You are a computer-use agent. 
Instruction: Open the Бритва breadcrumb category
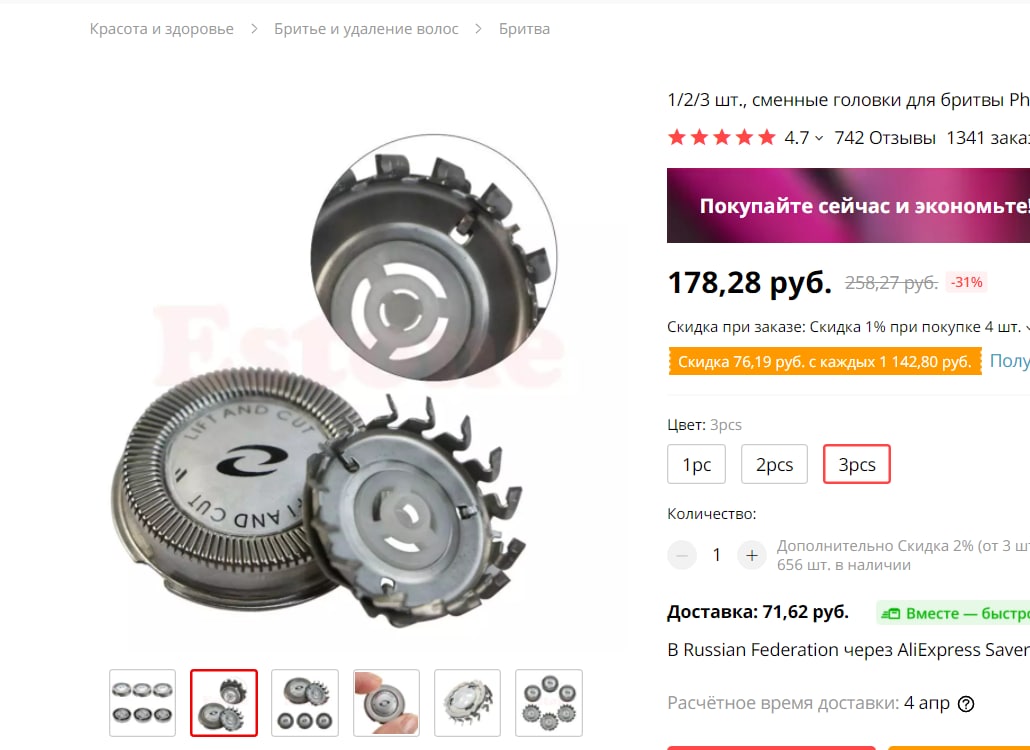(524, 29)
